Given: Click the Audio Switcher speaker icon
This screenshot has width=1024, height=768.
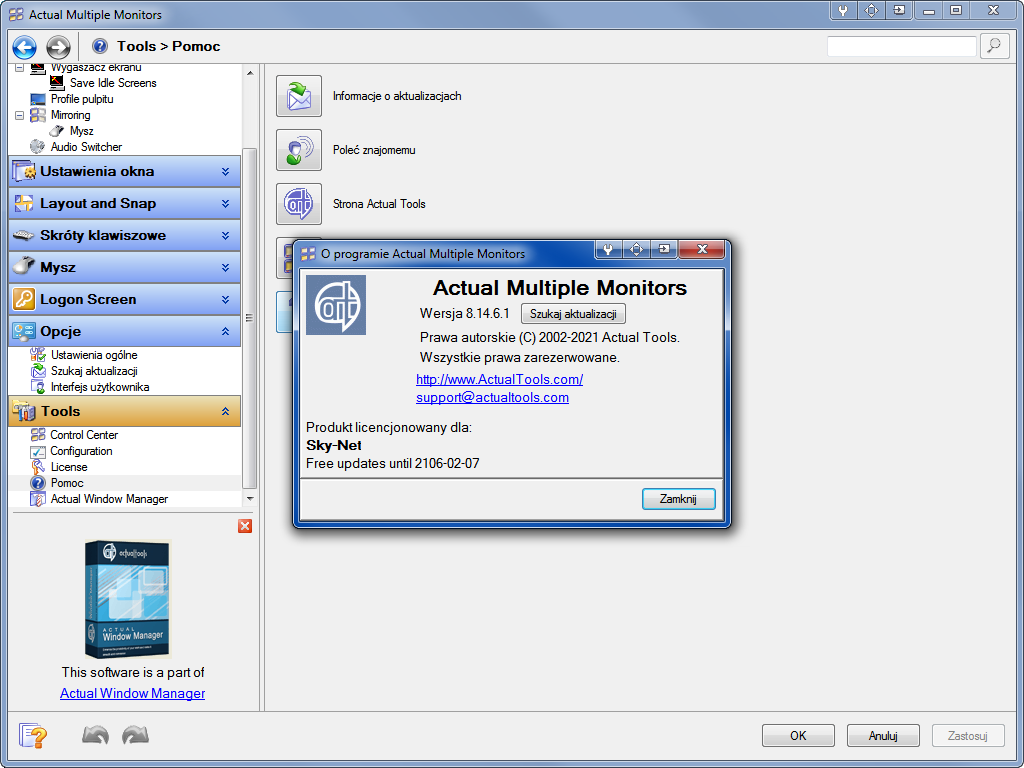Looking at the screenshot, I should pos(38,147).
